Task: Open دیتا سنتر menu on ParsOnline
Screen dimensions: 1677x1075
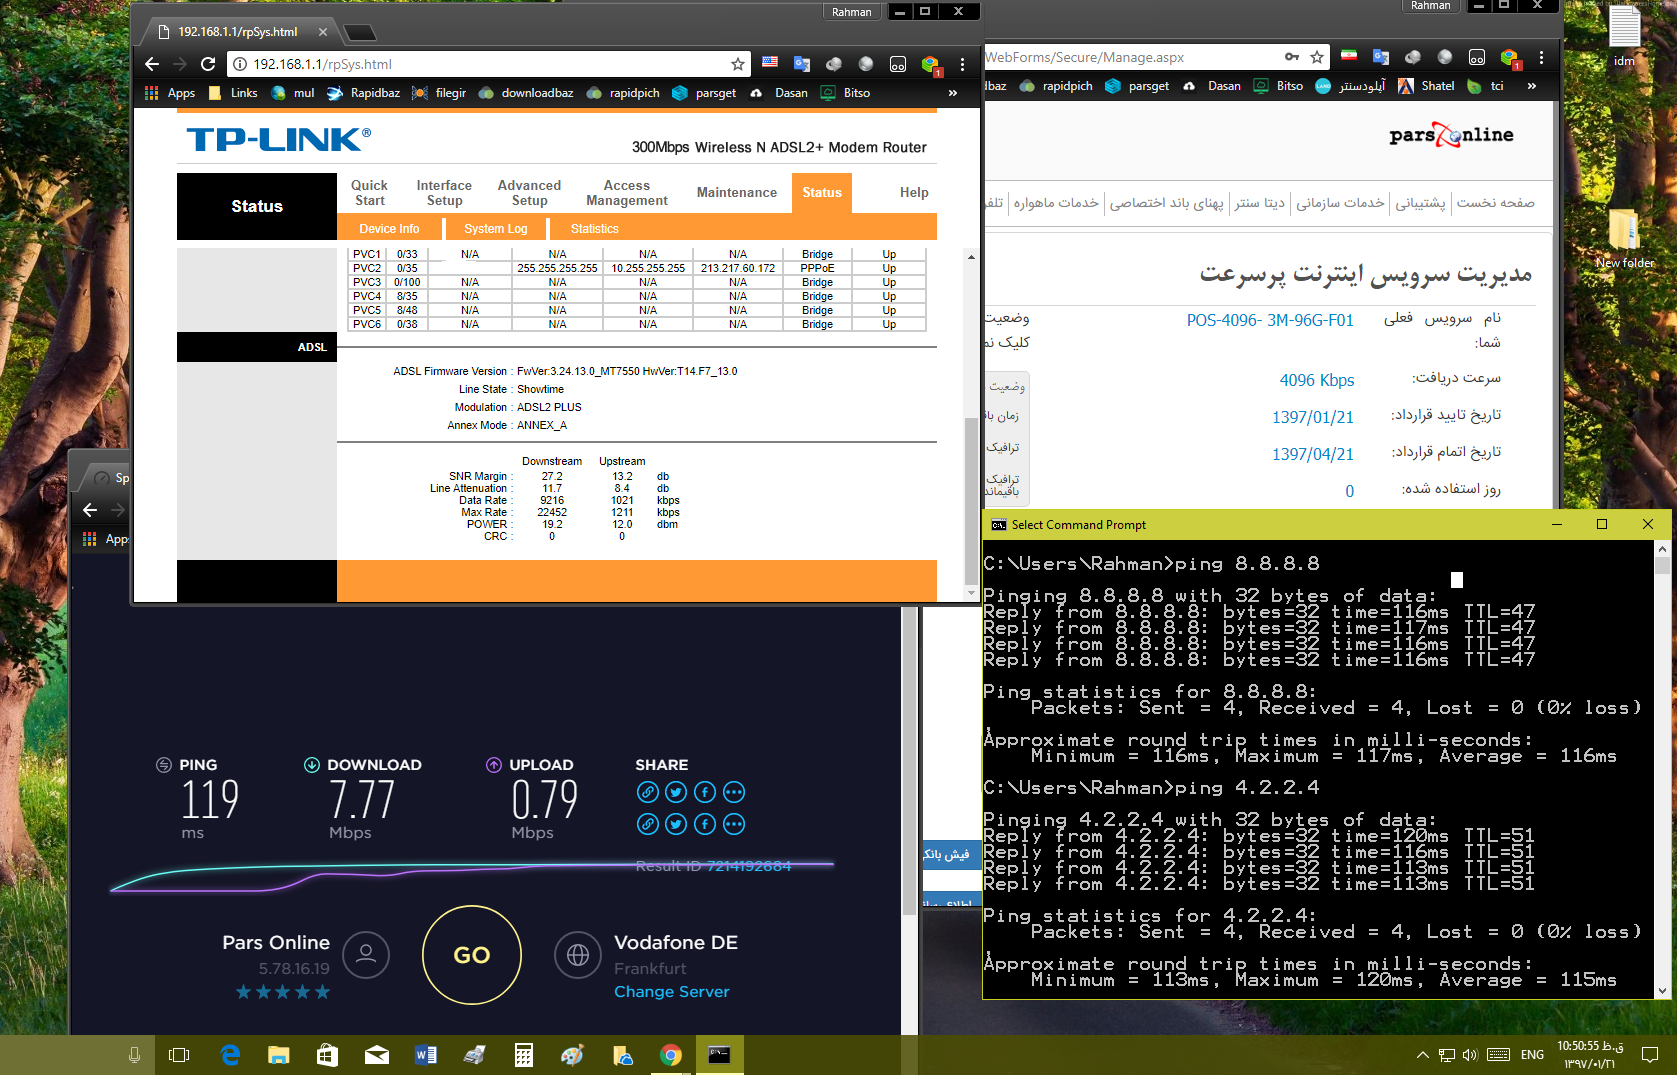Action: click(x=1259, y=203)
